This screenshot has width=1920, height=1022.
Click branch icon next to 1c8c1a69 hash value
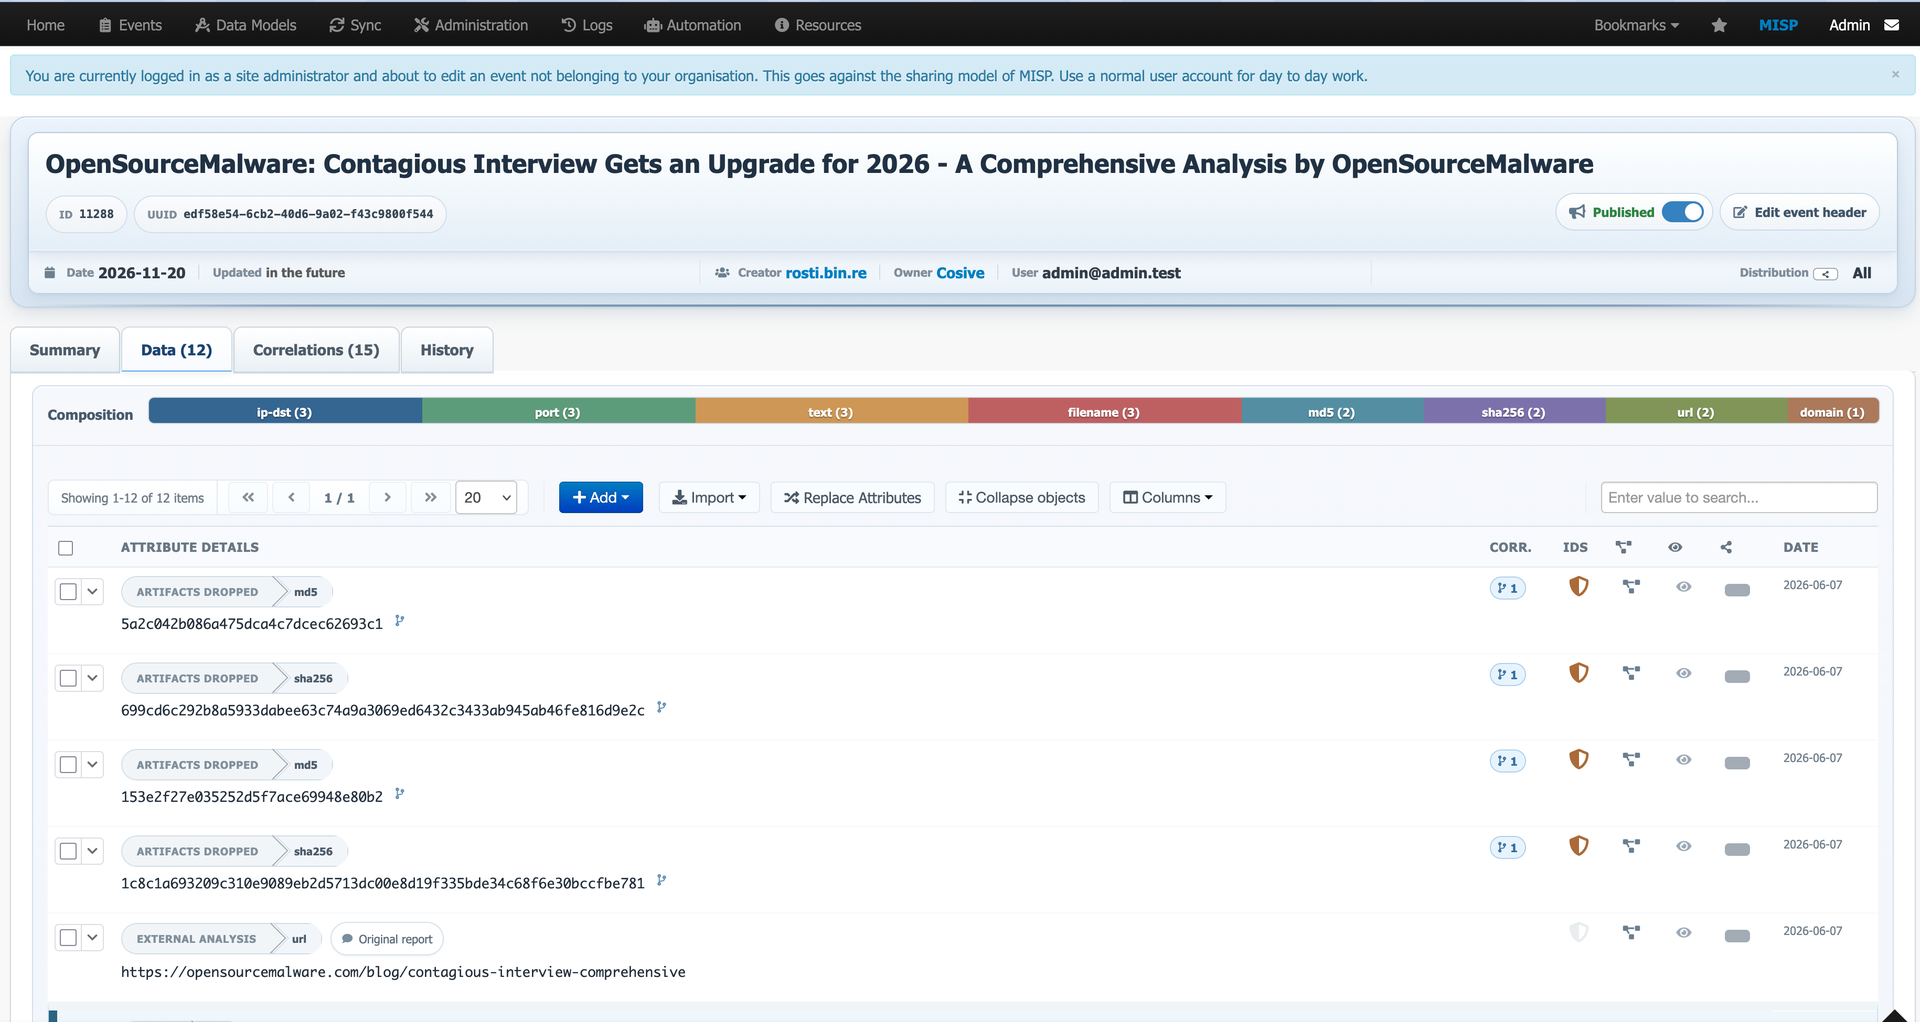(661, 881)
